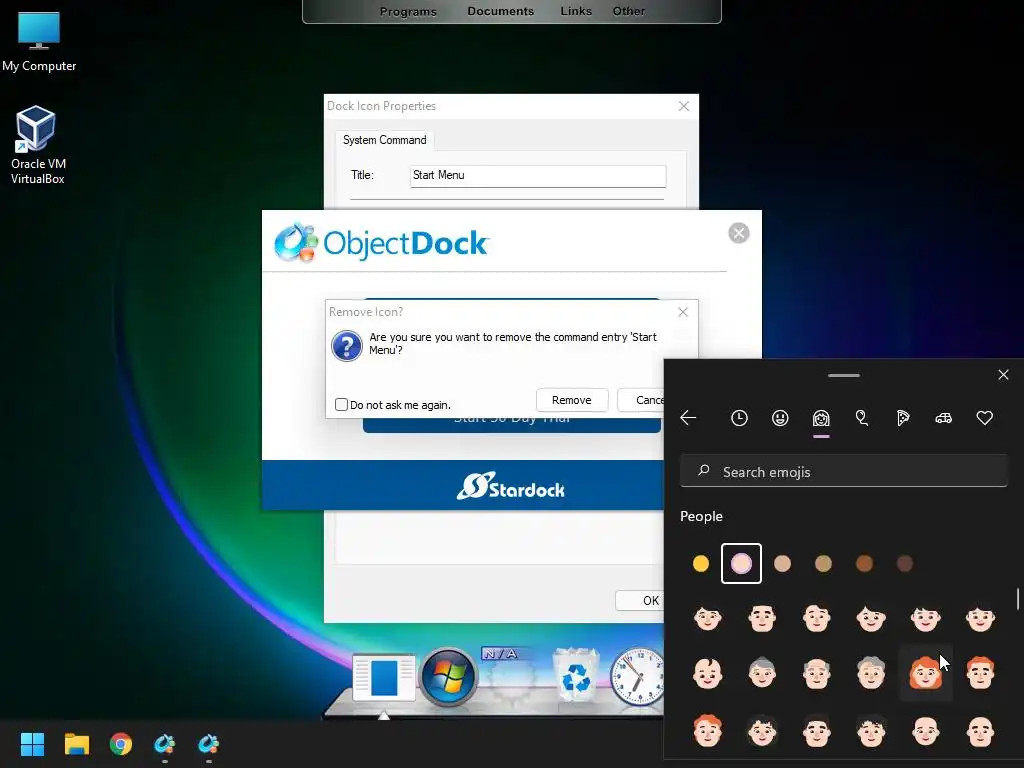The height and width of the screenshot is (768, 1024).
Task: Click the clock icon in ObjectDock
Action: [x=636, y=676]
